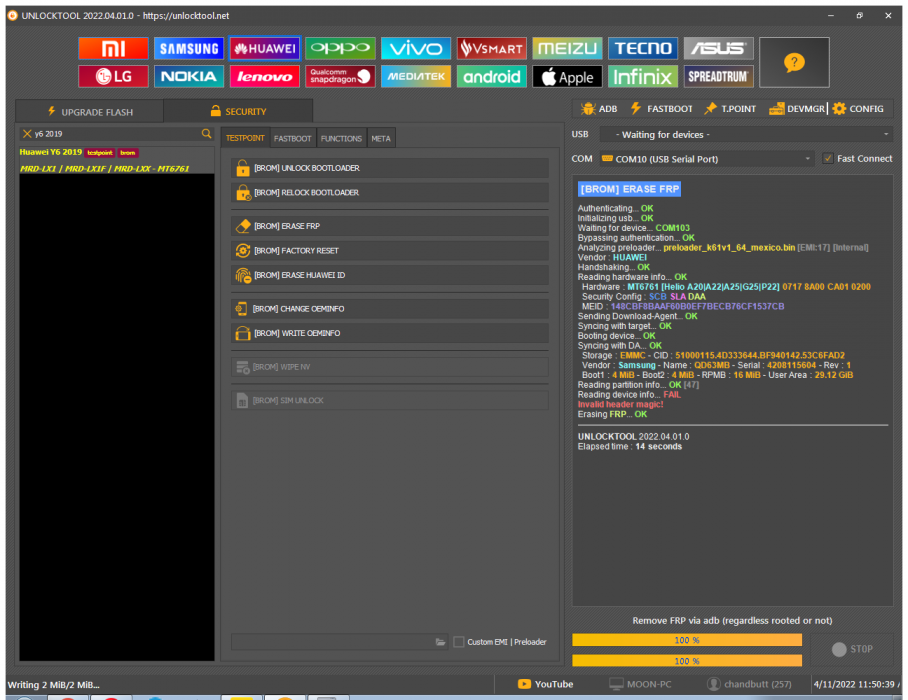Click the Invalid header magic! error line
Screen dimensions: 908x700
pyautogui.click(x=620, y=404)
